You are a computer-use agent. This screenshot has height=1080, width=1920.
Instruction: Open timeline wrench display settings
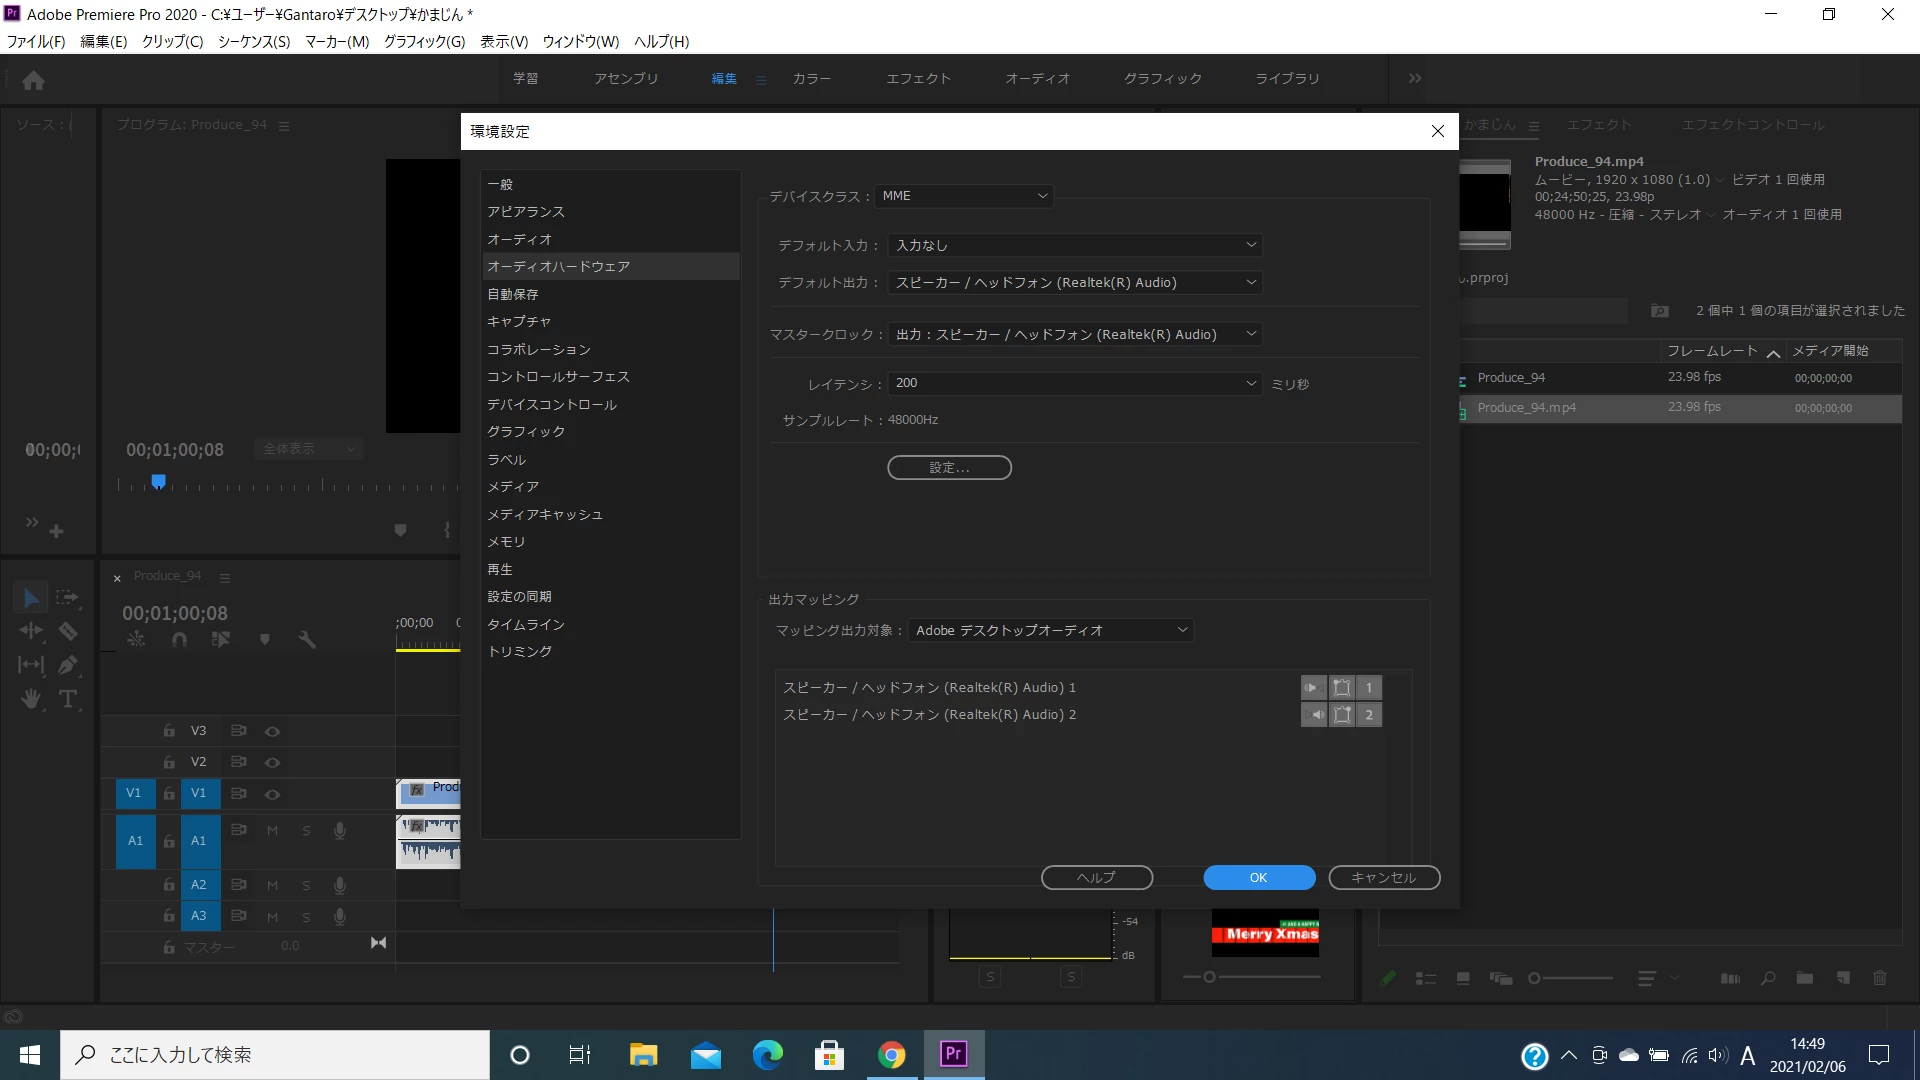[307, 640]
